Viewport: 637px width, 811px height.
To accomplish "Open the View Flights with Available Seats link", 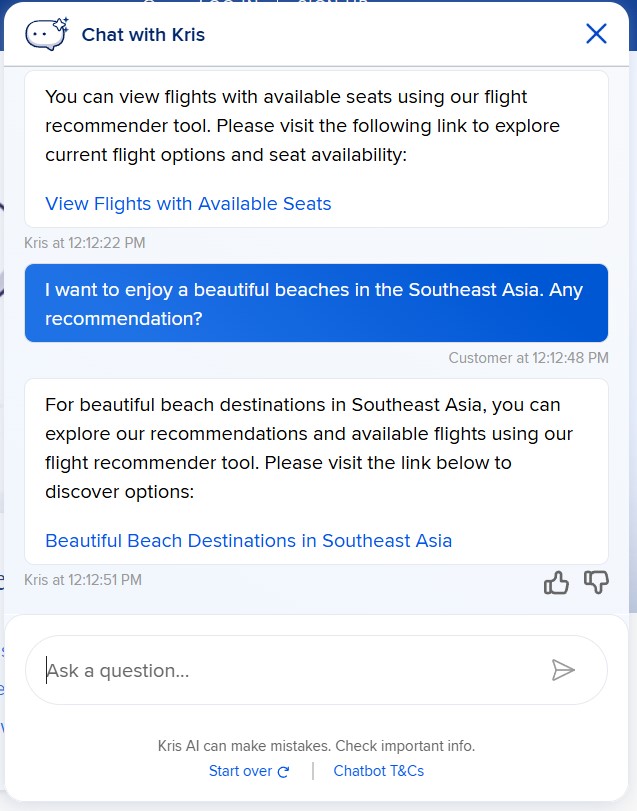I will [x=188, y=204].
